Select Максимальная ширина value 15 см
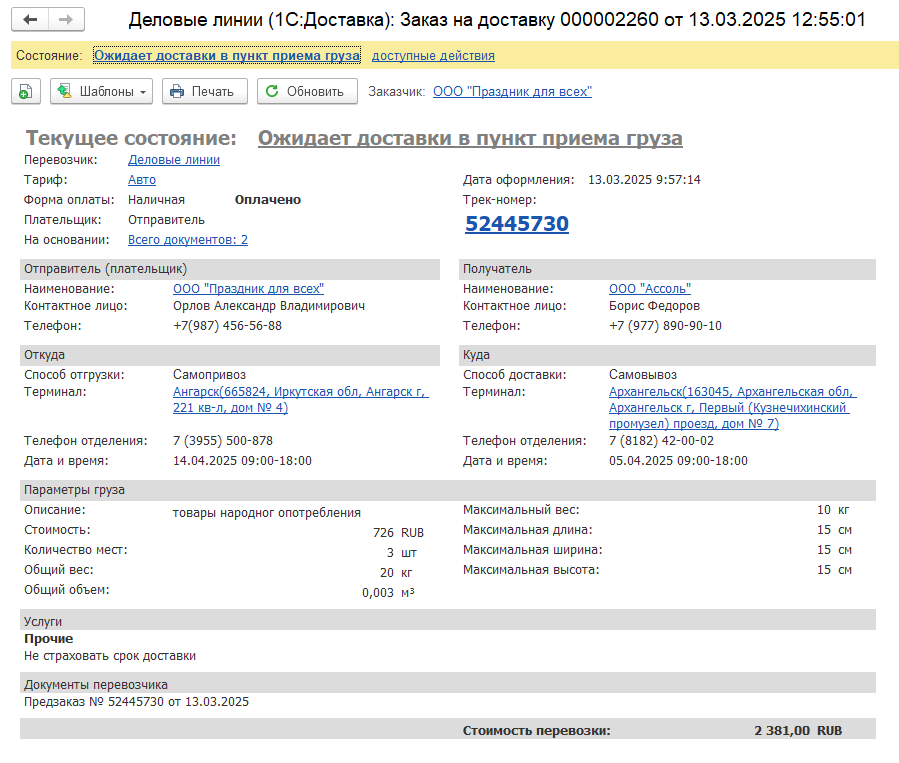 834,550
